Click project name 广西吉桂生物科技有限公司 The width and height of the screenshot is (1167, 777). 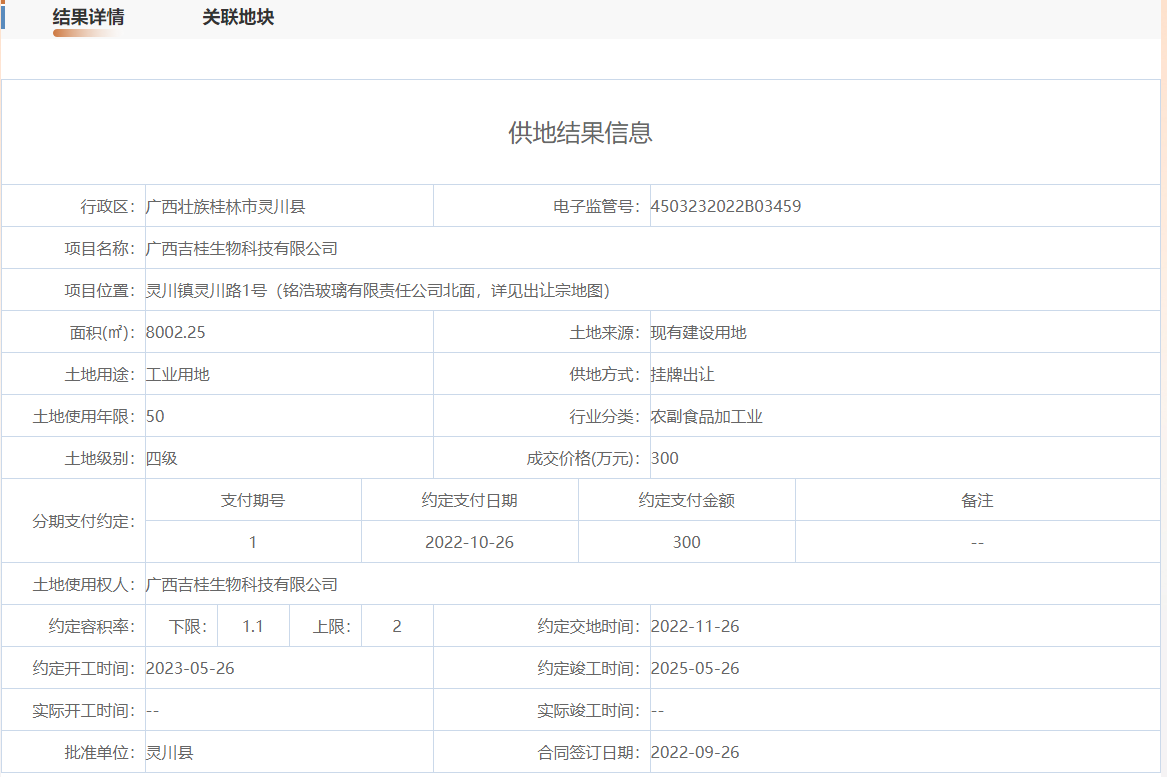[x=242, y=249]
